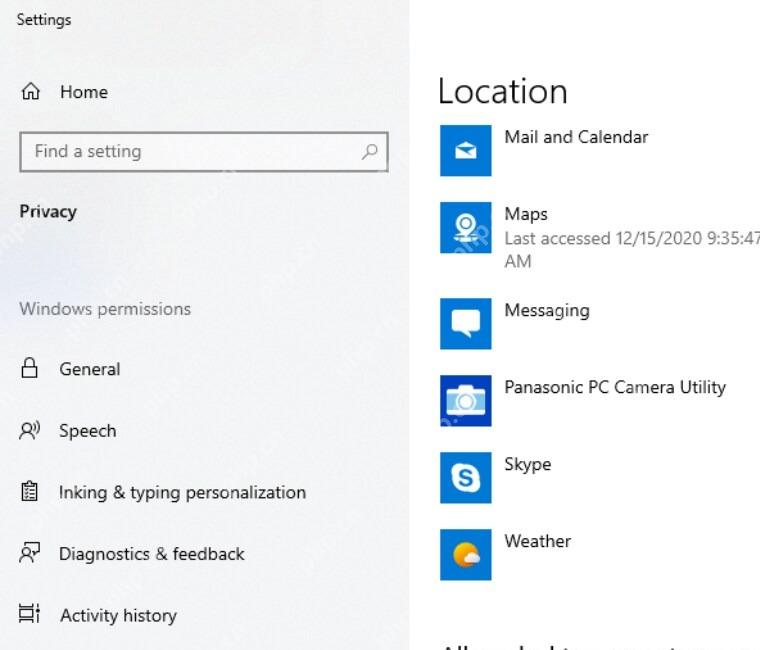The image size is (760, 650).
Task: Click the Speech person icon
Action: click(30, 430)
